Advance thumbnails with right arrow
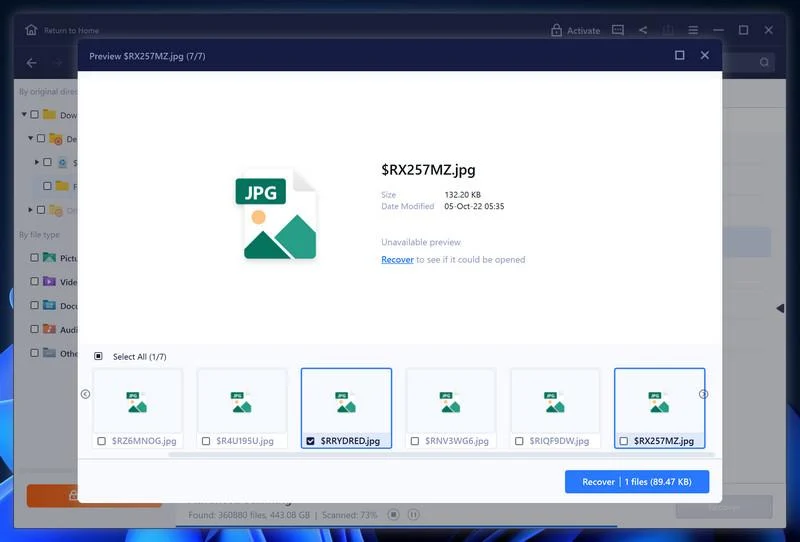 pyautogui.click(x=703, y=394)
